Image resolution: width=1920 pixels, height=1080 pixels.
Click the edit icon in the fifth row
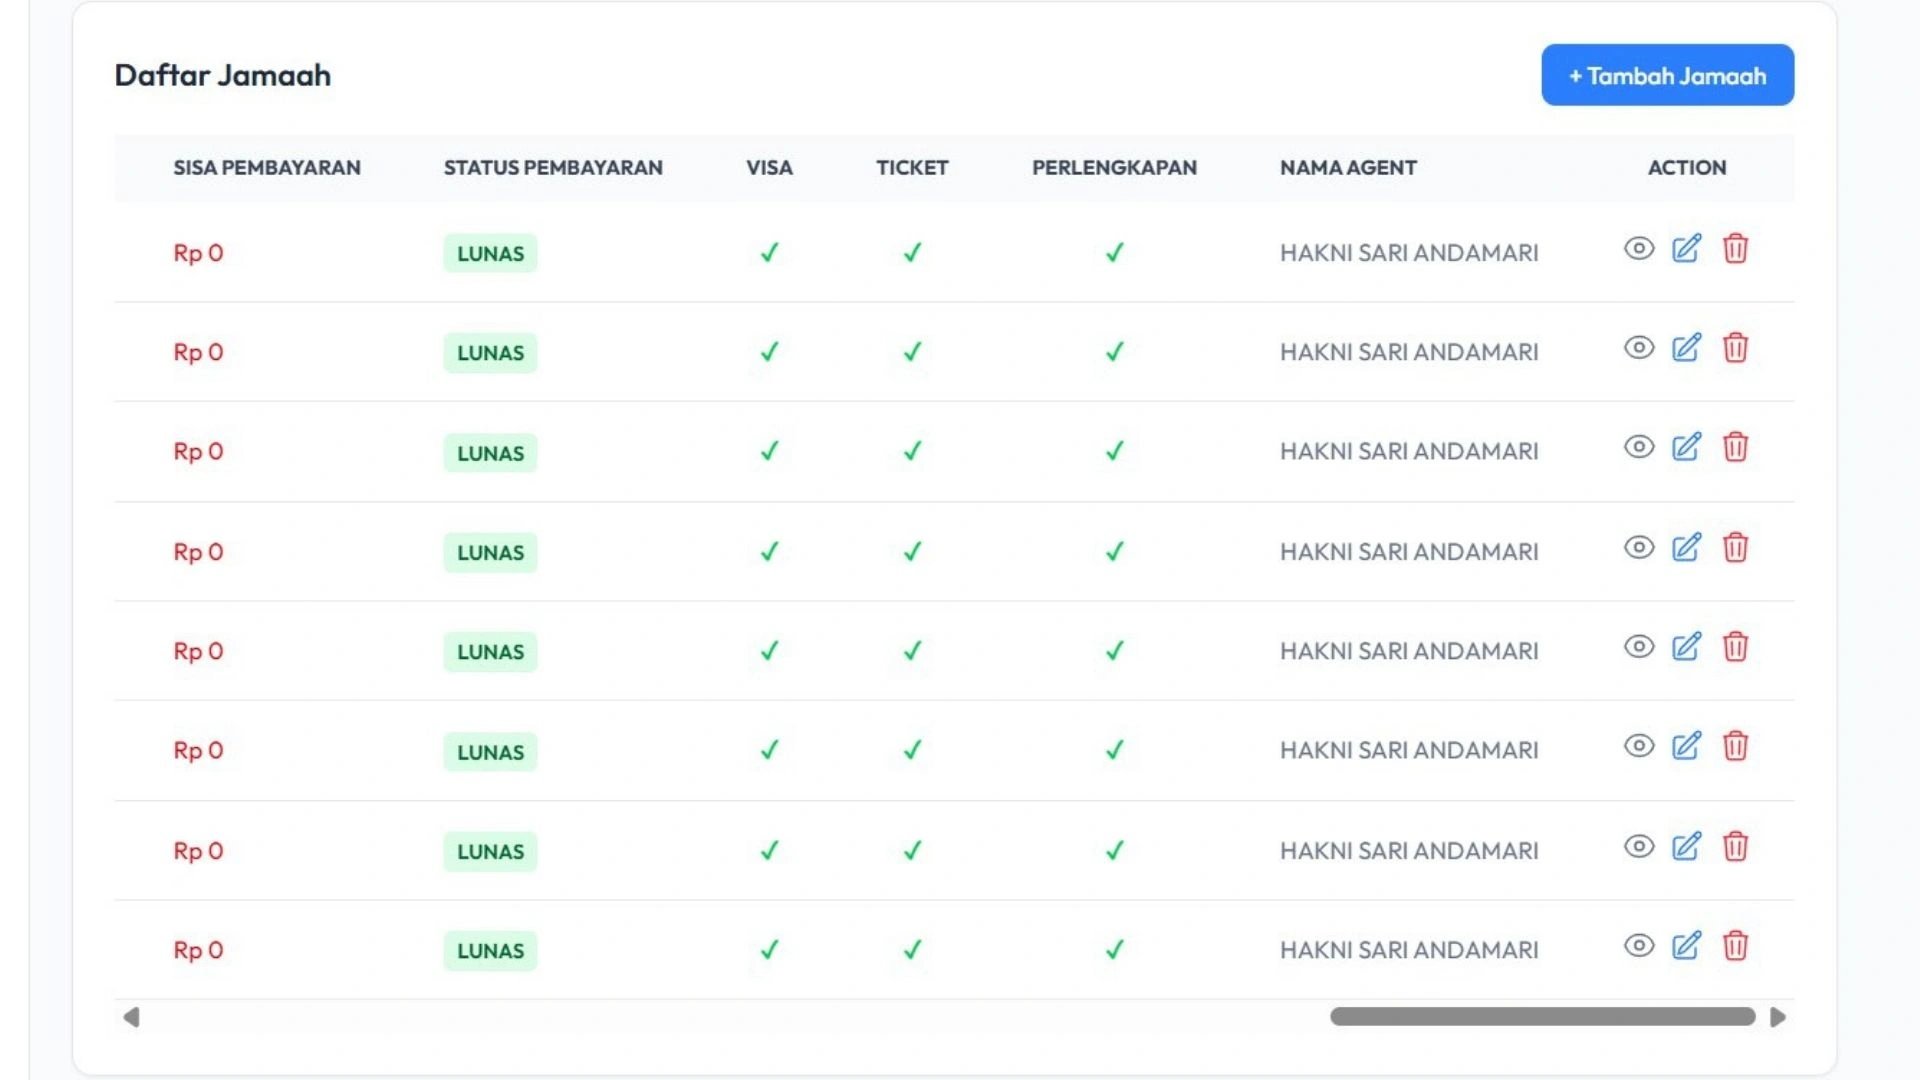[x=1686, y=647]
